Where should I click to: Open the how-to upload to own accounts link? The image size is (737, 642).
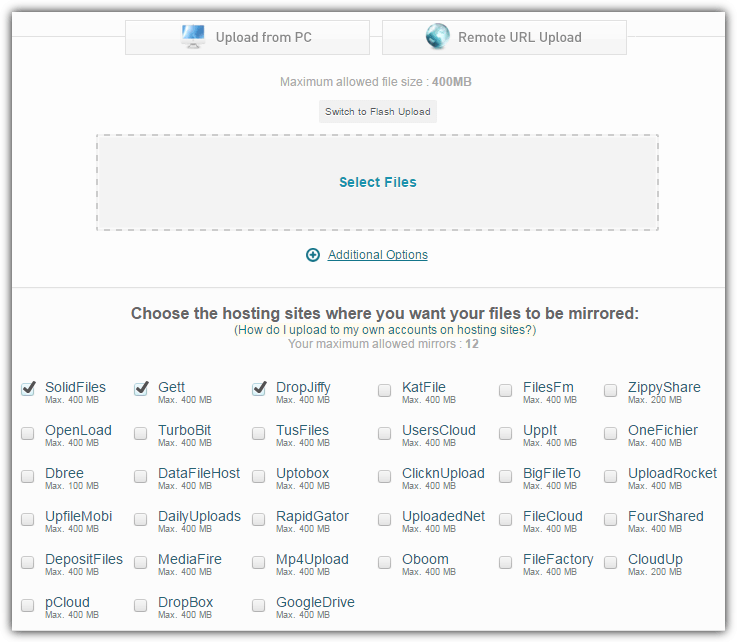tap(385, 329)
